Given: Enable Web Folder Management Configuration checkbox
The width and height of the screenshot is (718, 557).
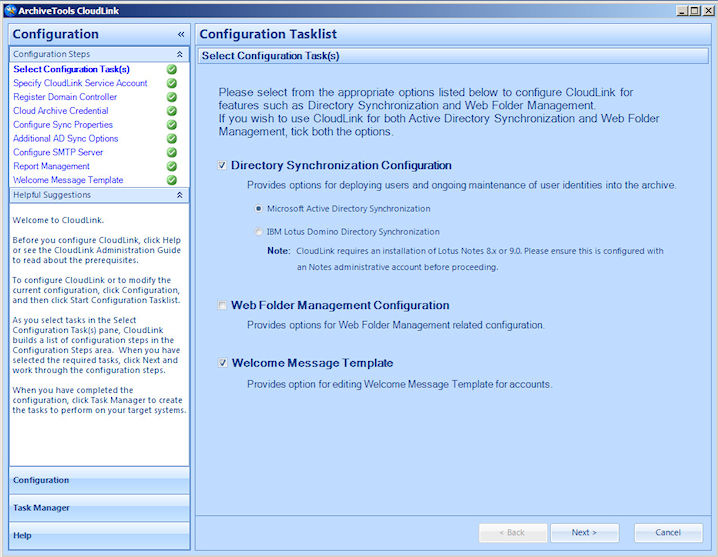Looking at the screenshot, I should click(x=222, y=305).
